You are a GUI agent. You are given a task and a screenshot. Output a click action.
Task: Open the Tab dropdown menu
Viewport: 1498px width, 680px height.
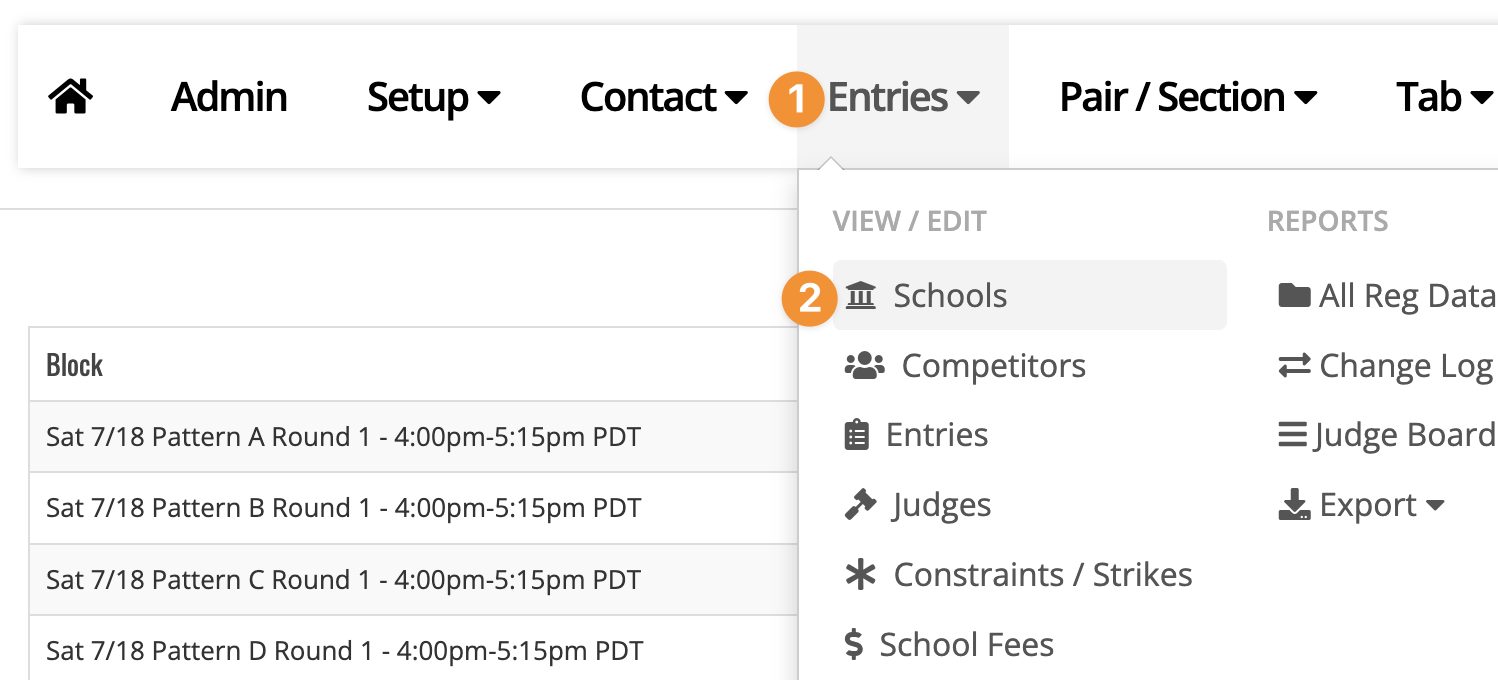click(1444, 97)
